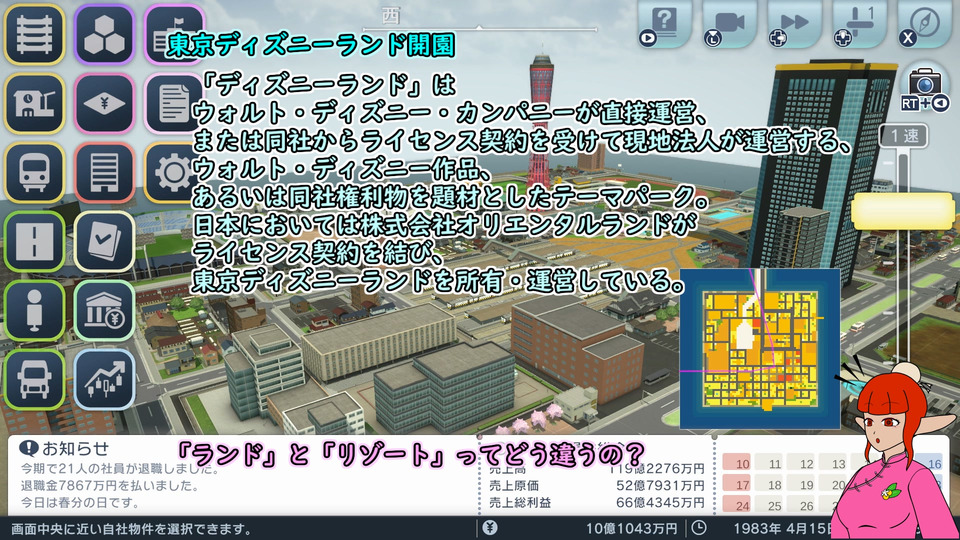Click the compass orientation button
Image resolution: width=960 pixels, height=540 pixels.
(925, 23)
